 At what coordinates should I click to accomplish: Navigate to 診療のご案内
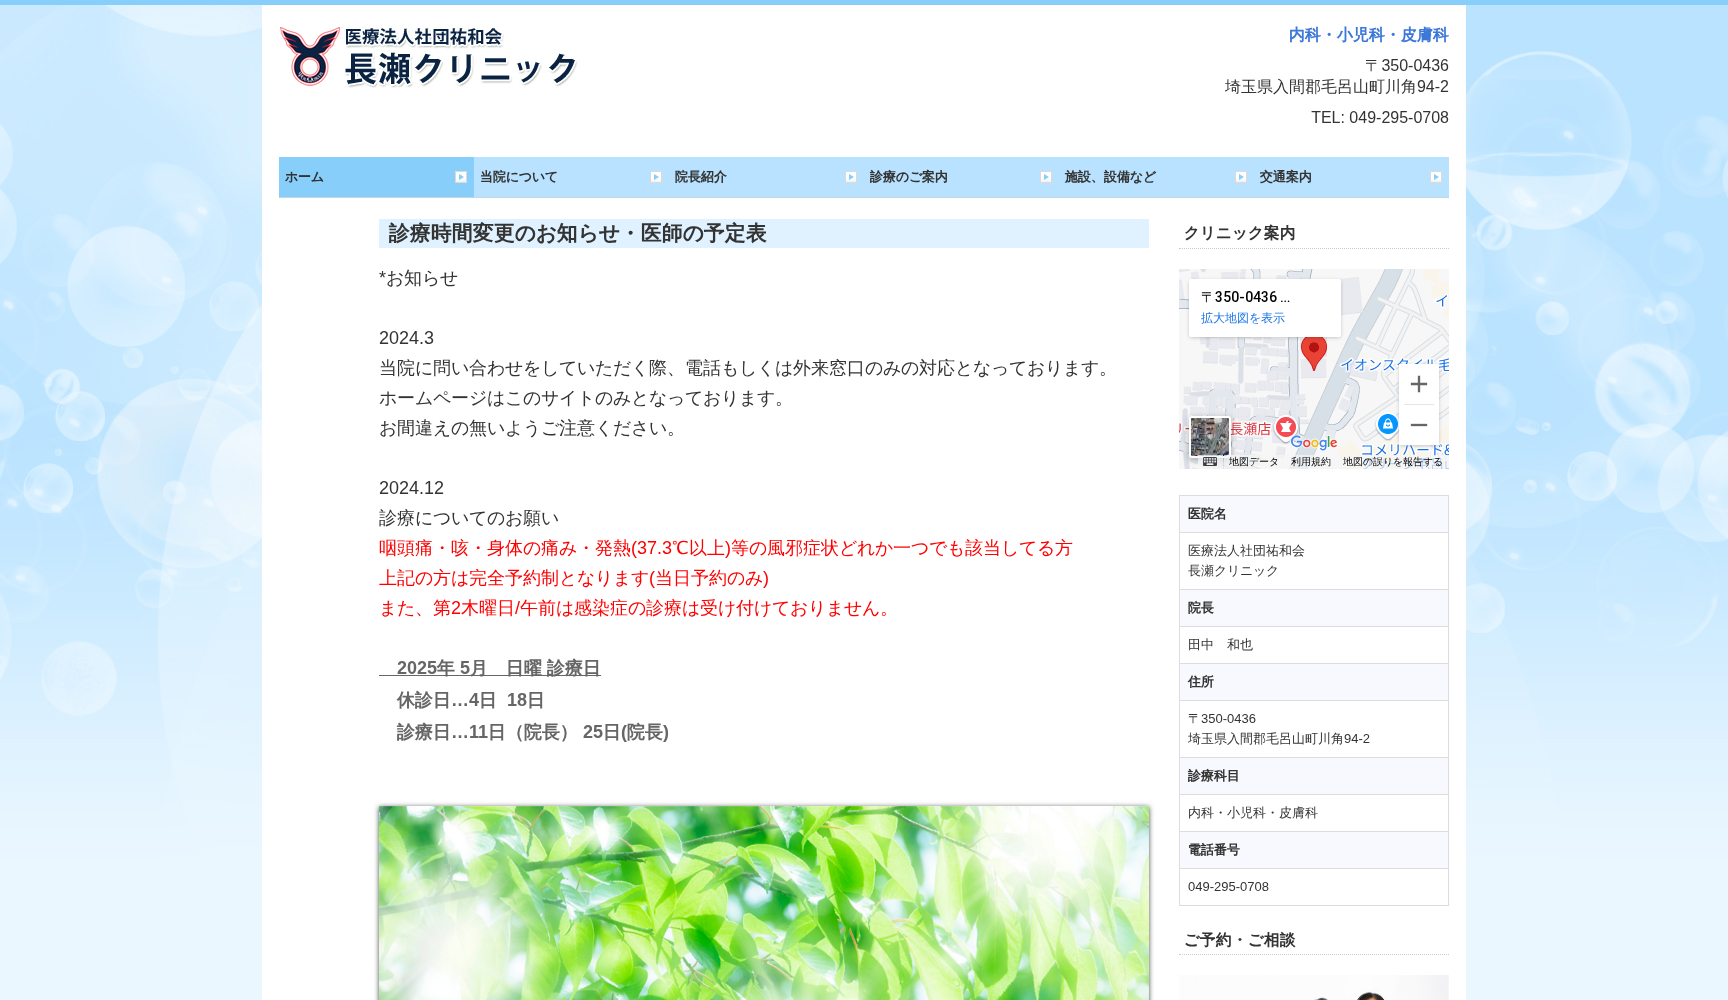(x=908, y=177)
